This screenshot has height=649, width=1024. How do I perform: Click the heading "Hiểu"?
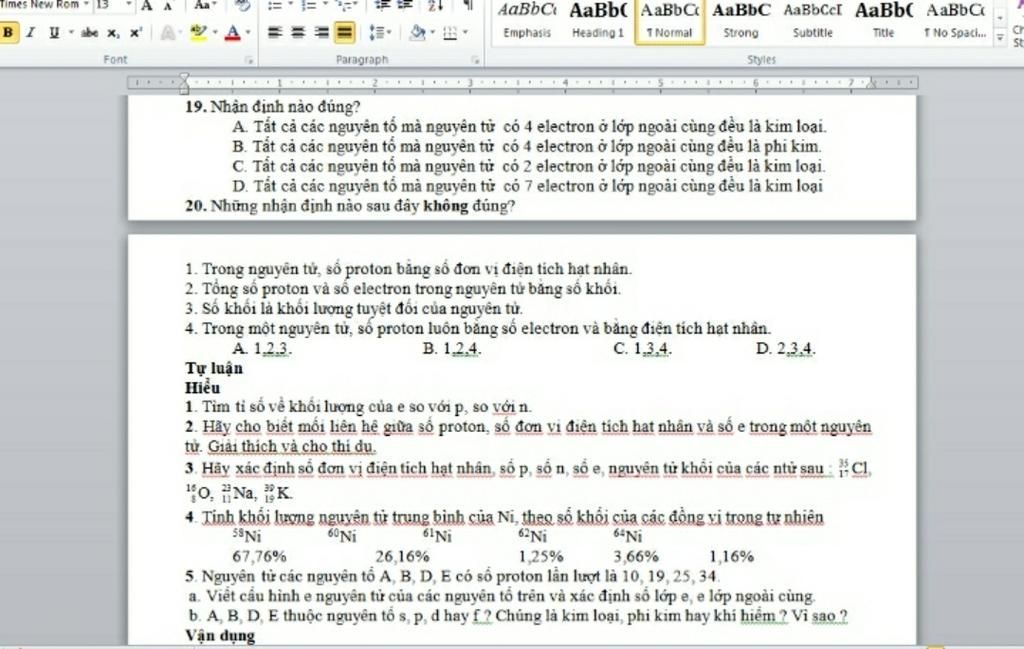tap(202, 387)
